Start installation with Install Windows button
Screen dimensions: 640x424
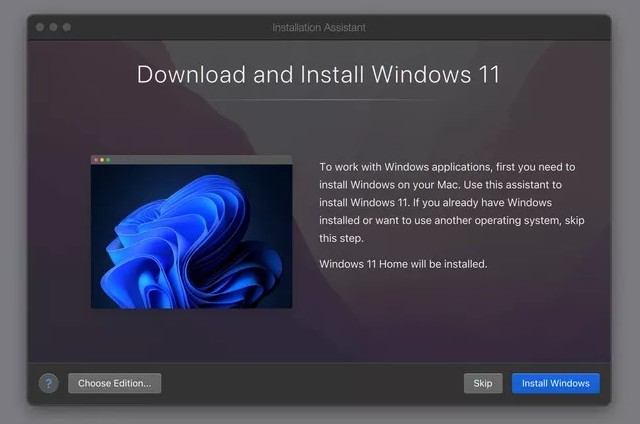pyautogui.click(x=555, y=383)
